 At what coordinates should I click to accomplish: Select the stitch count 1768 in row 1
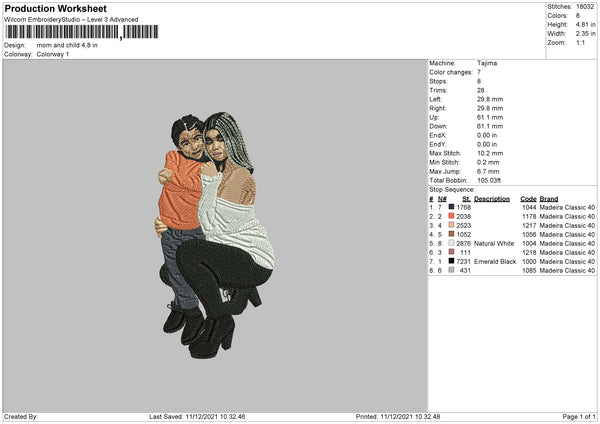(463, 207)
